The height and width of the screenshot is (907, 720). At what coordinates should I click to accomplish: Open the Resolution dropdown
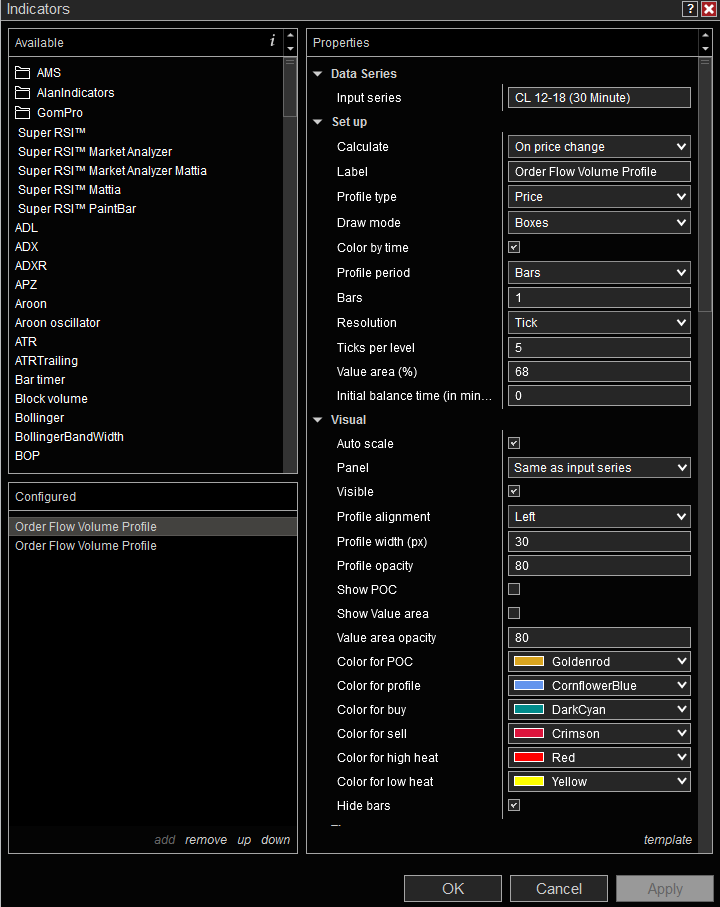pyautogui.click(x=599, y=323)
